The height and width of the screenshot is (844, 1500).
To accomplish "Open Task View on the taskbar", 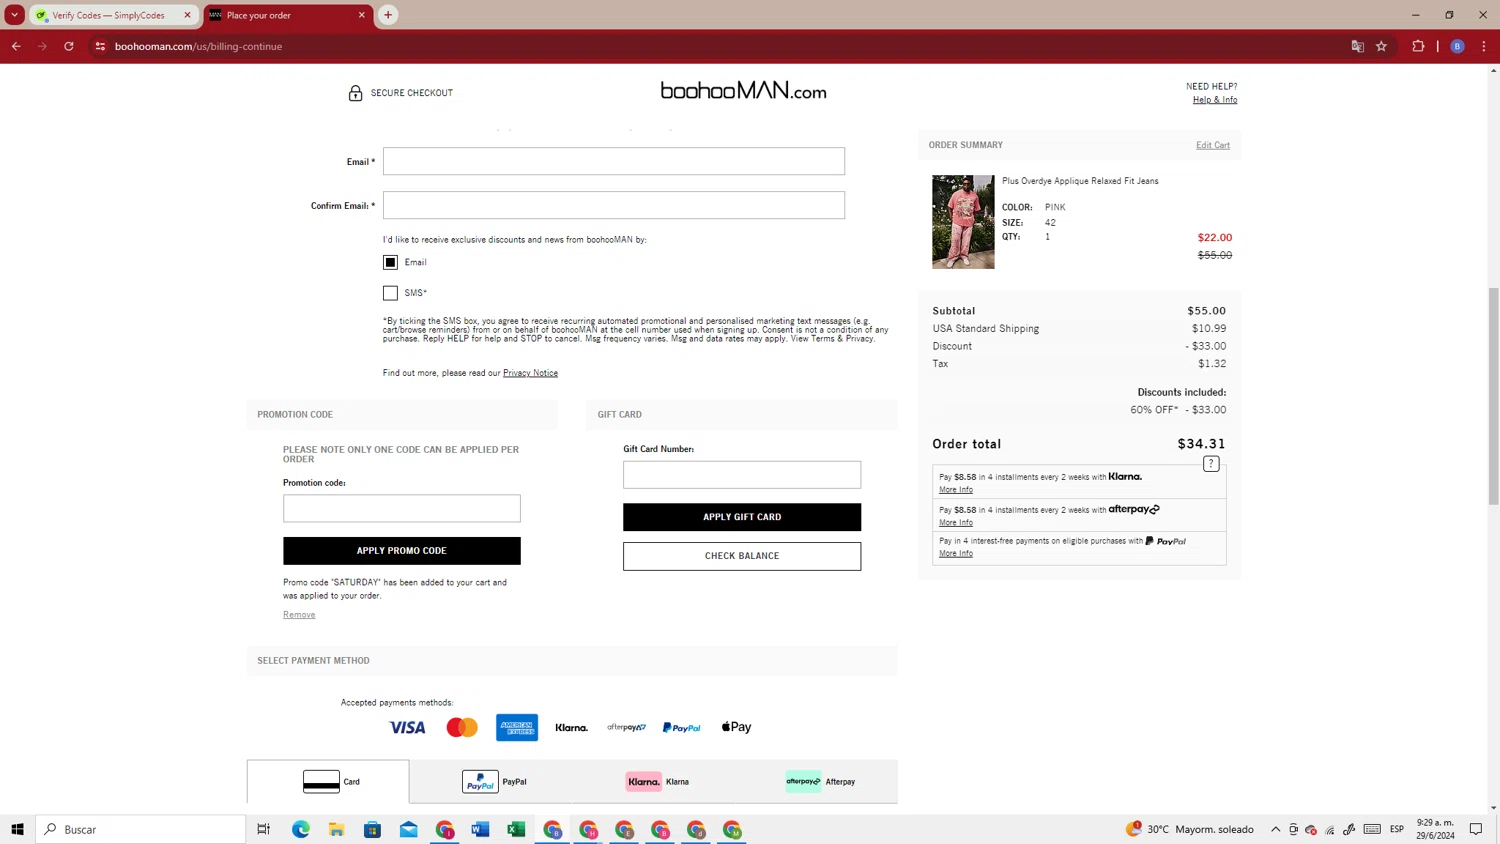I will point(264,829).
